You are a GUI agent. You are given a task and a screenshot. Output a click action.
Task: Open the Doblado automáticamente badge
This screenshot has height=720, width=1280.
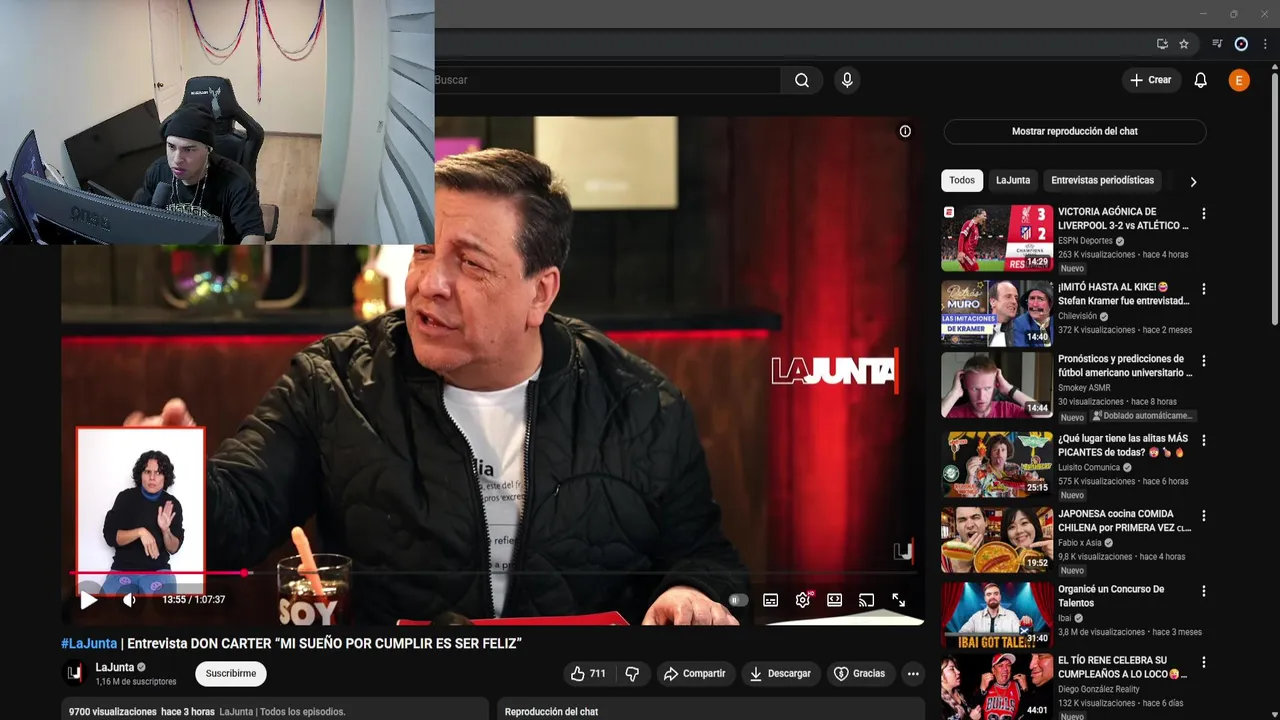pos(1143,416)
